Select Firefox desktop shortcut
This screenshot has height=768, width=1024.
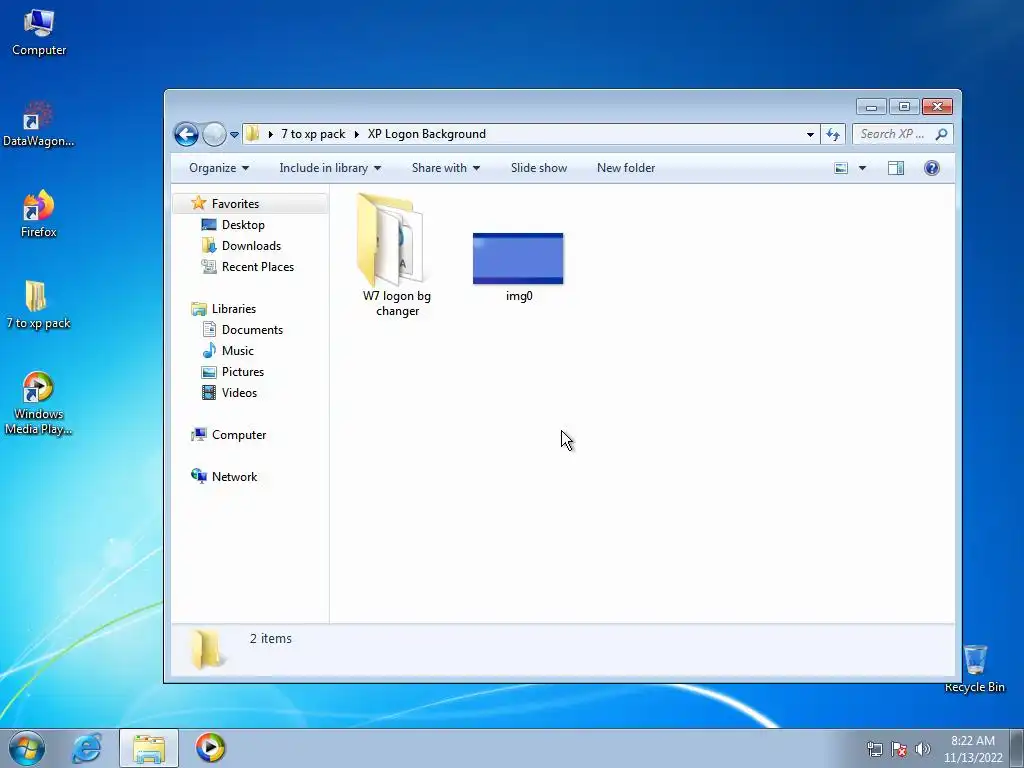pos(39,214)
